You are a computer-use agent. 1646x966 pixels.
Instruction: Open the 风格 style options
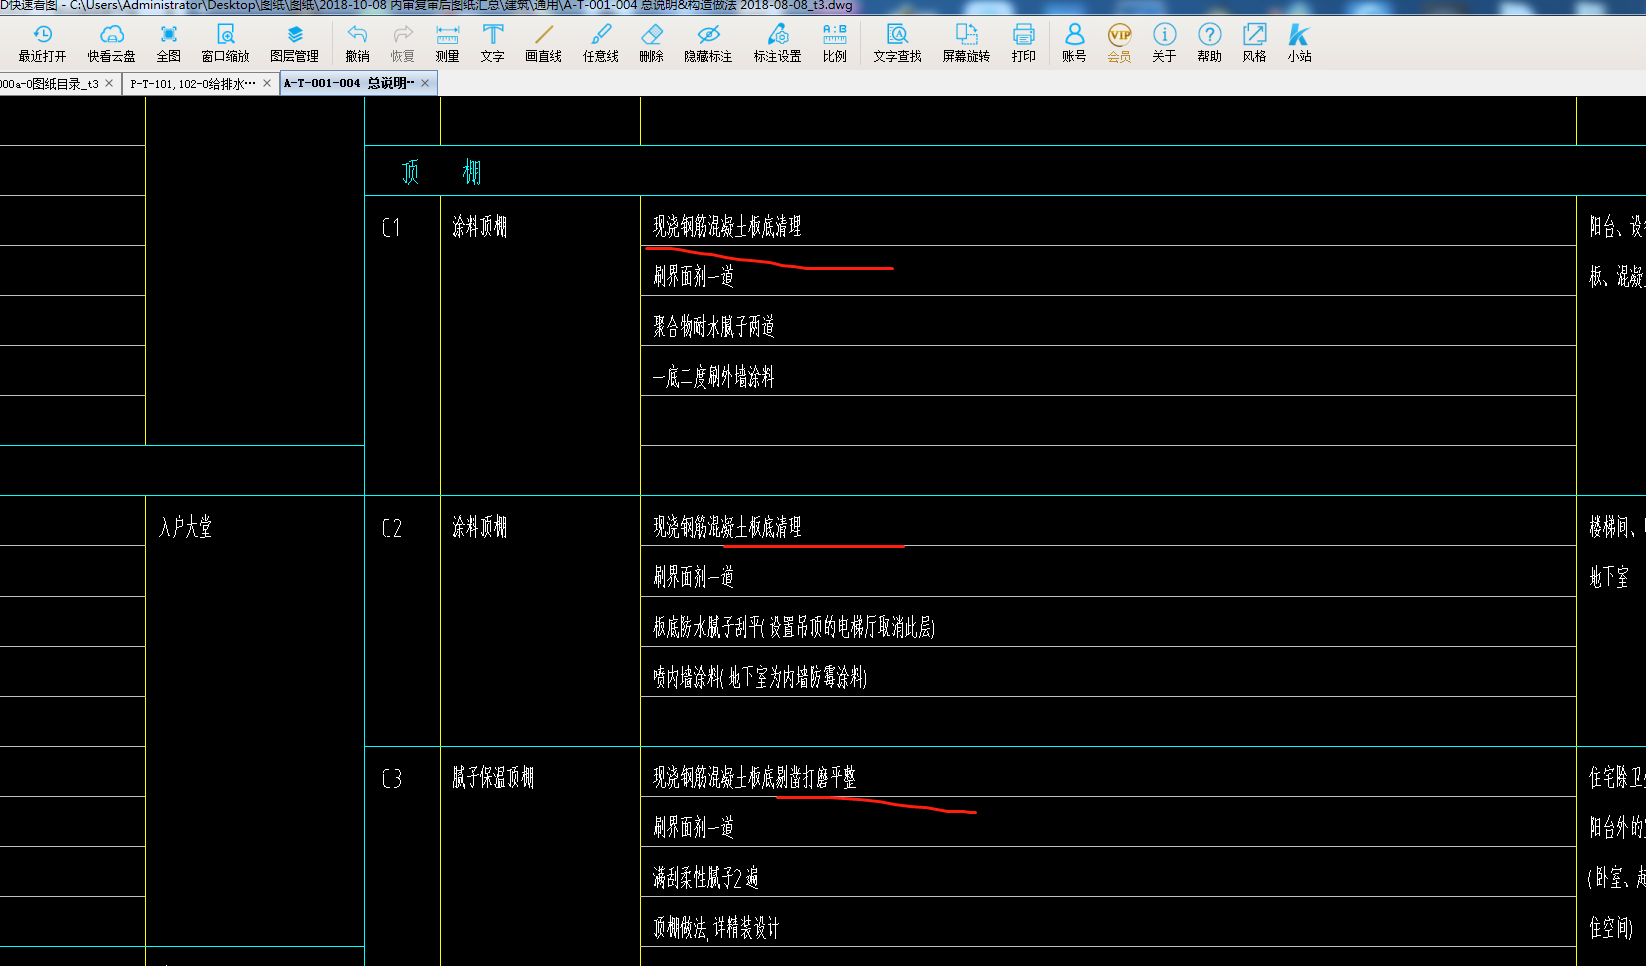pos(1254,44)
